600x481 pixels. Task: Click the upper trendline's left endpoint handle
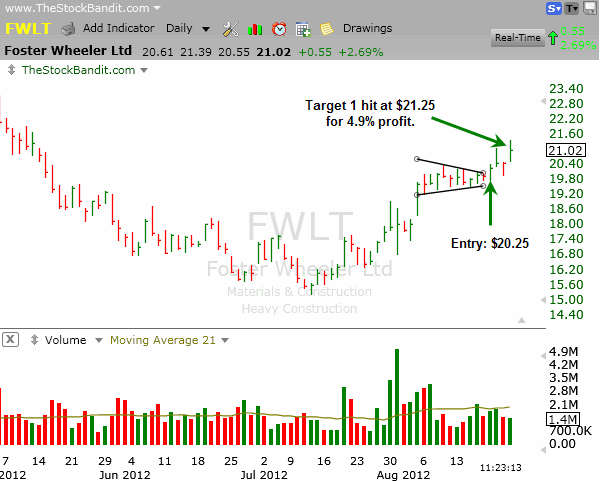tap(417, 159)
